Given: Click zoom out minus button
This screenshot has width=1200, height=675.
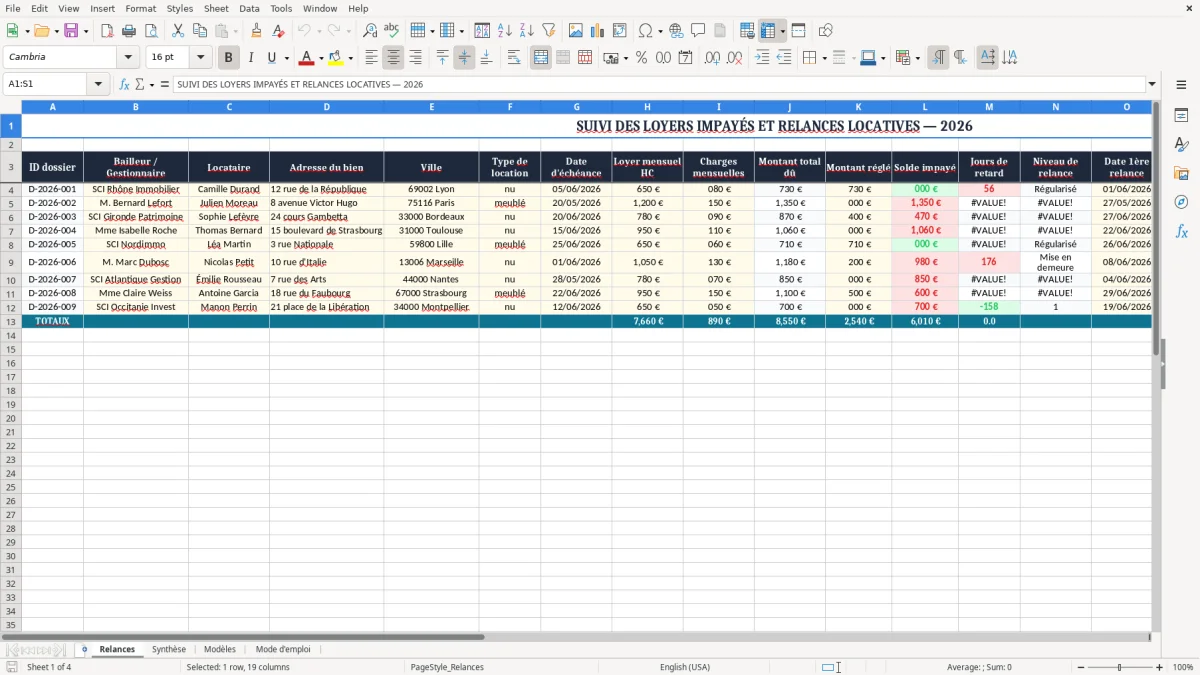Looking at the screenshot, I should [x=1080, y=667].
